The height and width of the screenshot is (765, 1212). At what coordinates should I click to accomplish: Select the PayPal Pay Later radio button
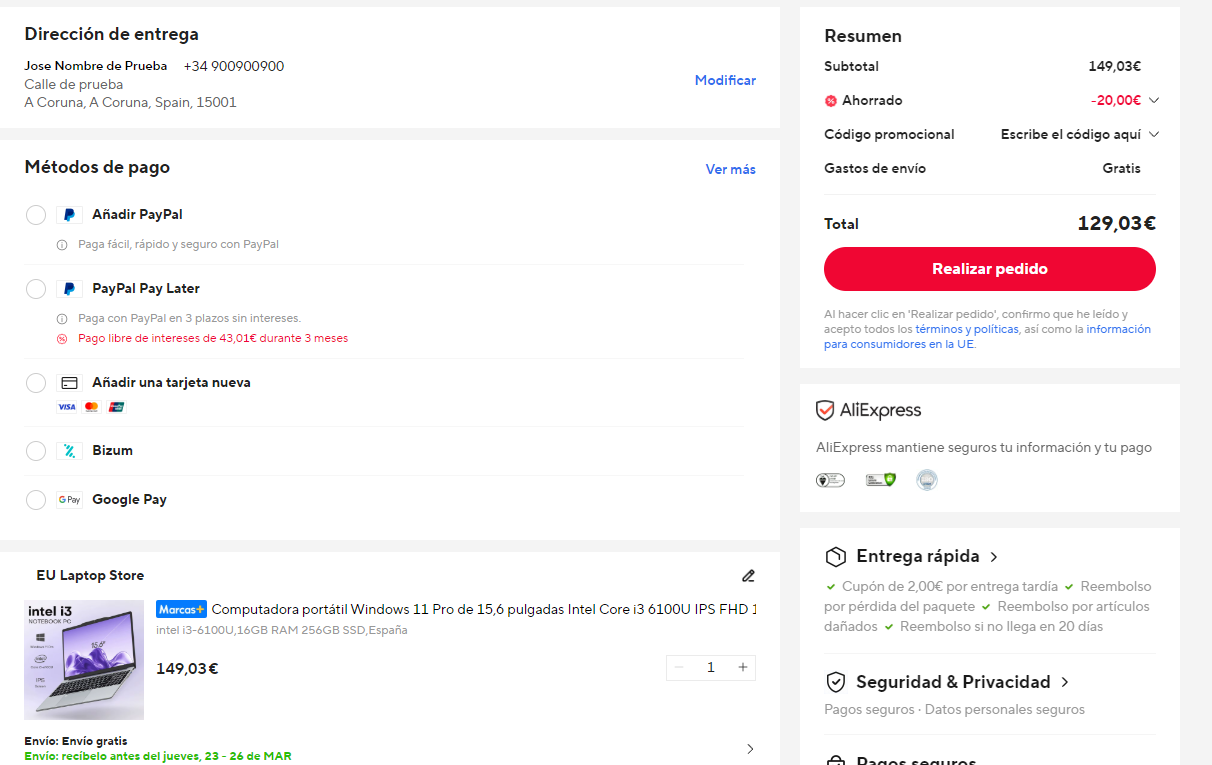pos(36,289)
